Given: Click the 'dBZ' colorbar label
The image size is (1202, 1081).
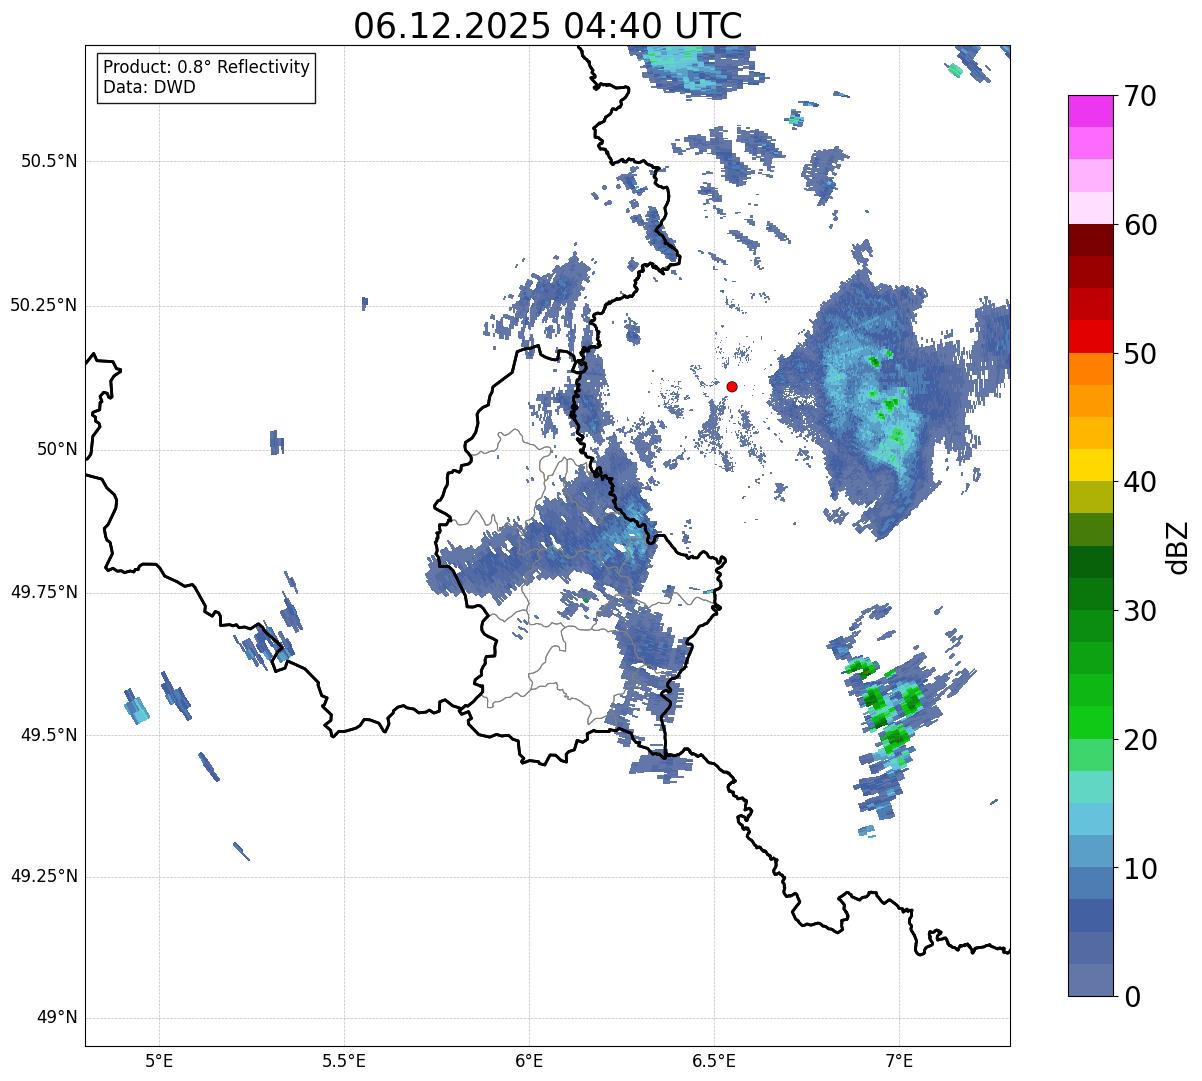Looking at the screenshot, I should [1178, 547].
